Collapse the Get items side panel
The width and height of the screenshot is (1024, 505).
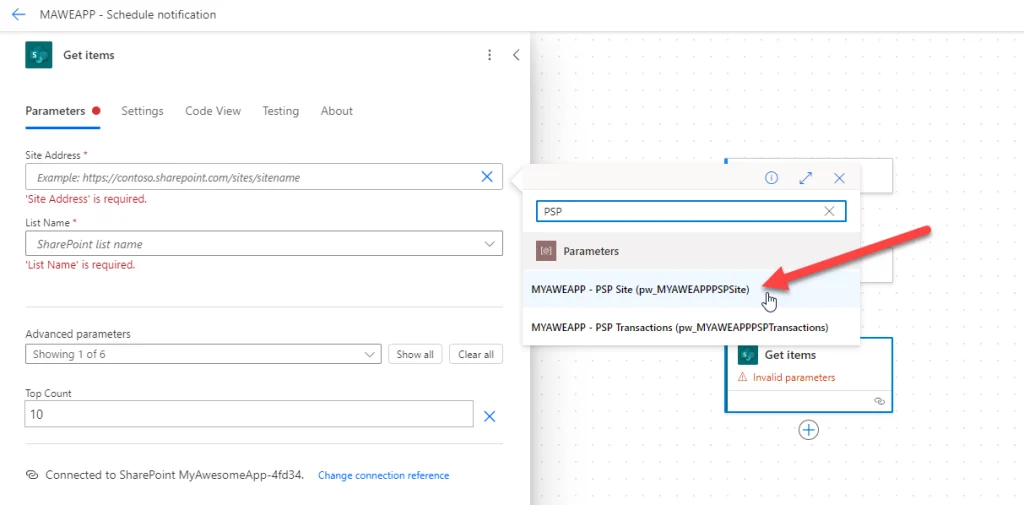516,56
